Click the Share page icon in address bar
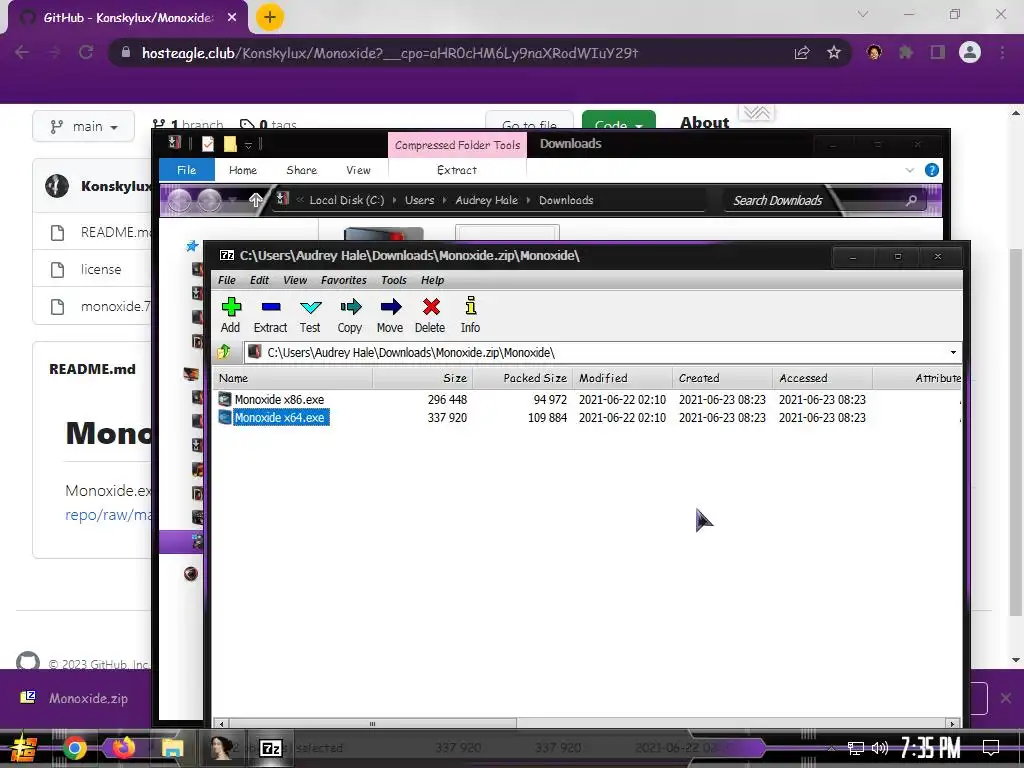The width and height of the screenshot is (1024, 768). [x=802, y=53]
